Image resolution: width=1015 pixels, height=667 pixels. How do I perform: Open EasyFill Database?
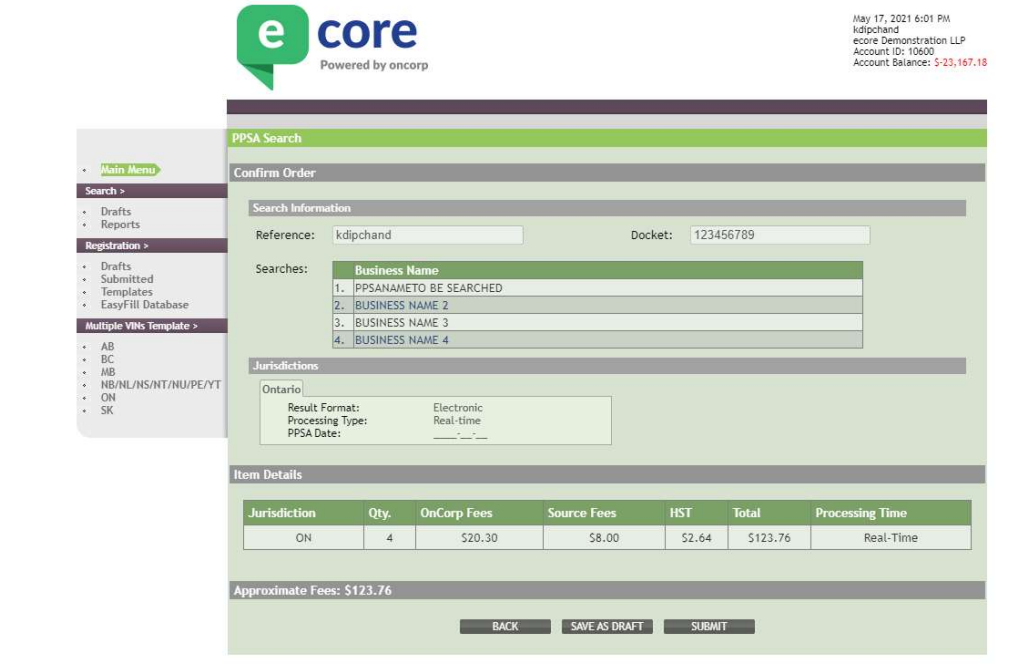tap(144, 304)
